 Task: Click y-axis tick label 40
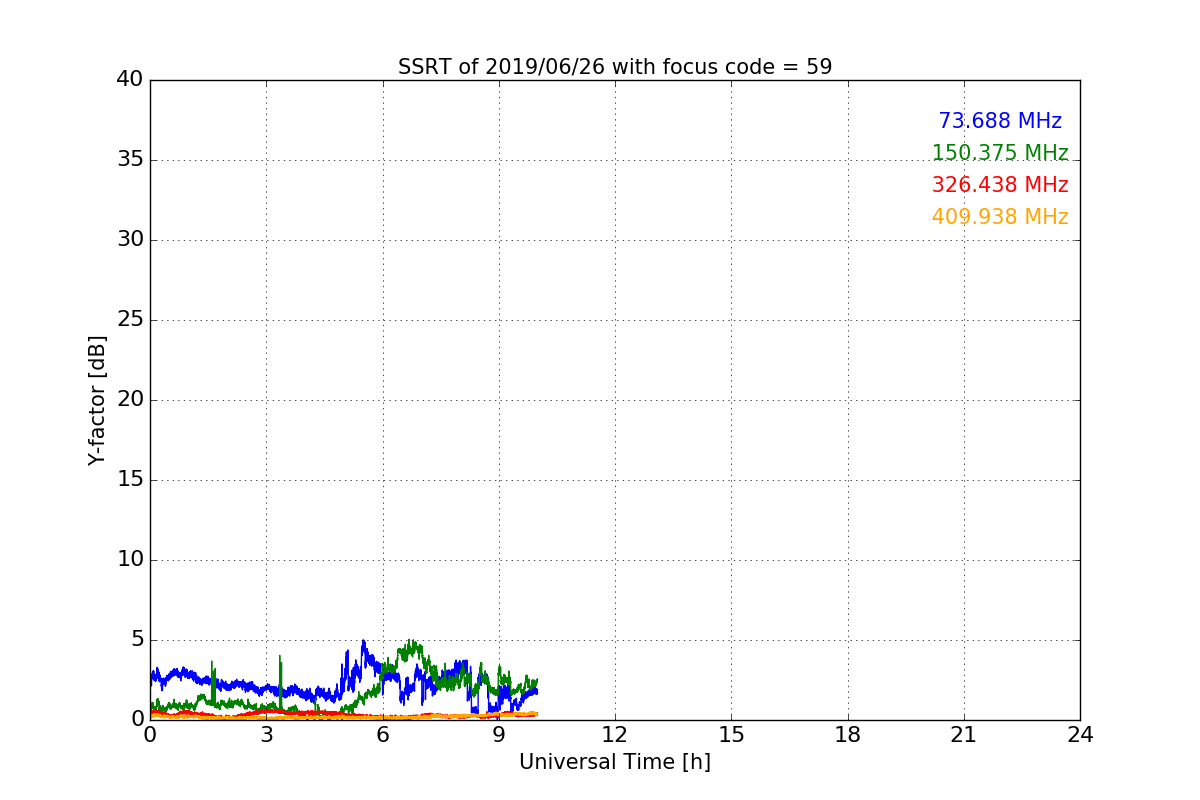click(x=130, y=80)
